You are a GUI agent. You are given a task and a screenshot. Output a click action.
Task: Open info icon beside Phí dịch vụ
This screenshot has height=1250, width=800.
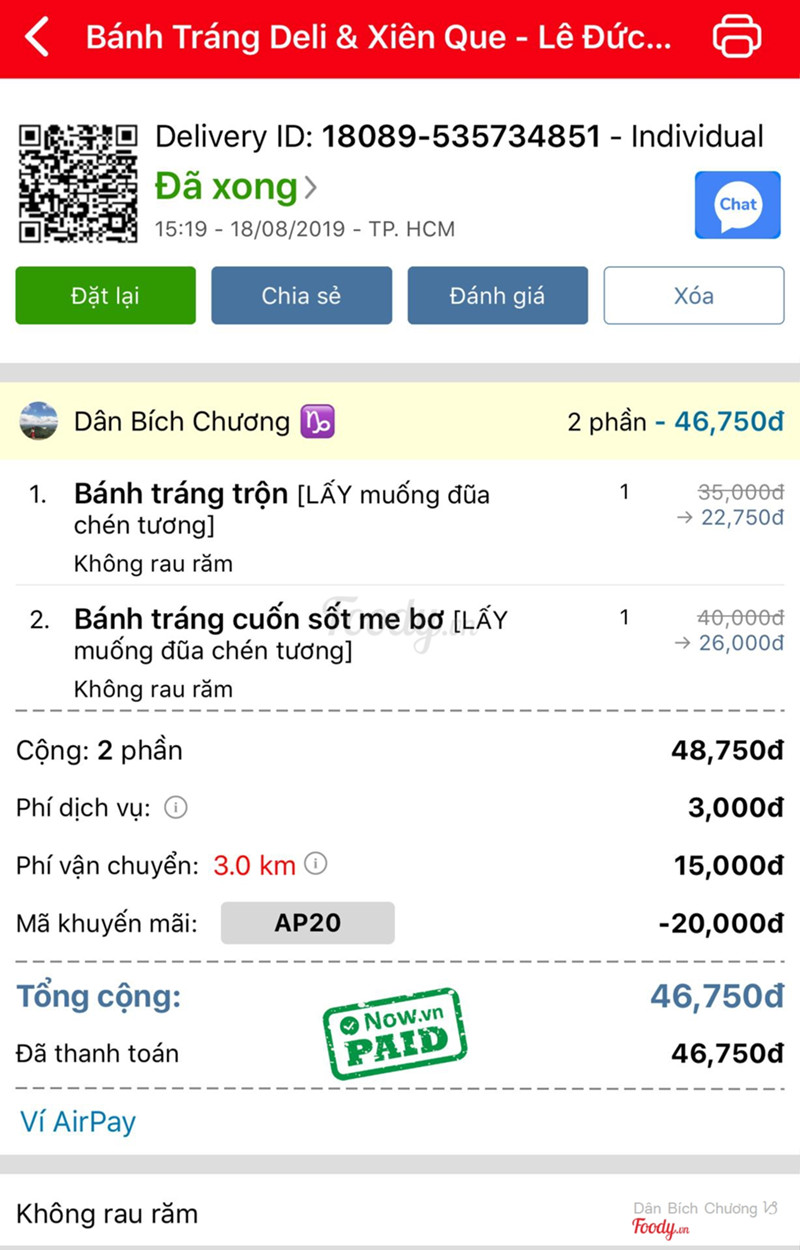pos(176,807)
